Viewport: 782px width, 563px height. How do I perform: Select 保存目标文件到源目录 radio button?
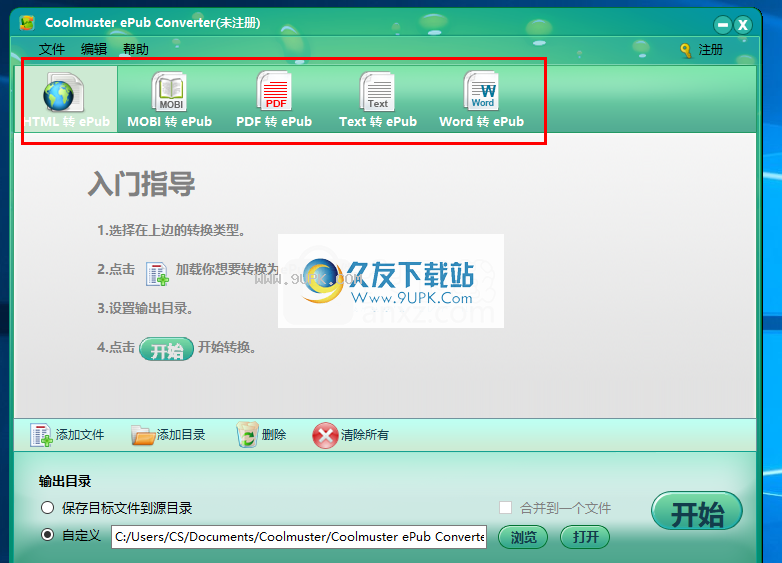[x=47, y=508]
